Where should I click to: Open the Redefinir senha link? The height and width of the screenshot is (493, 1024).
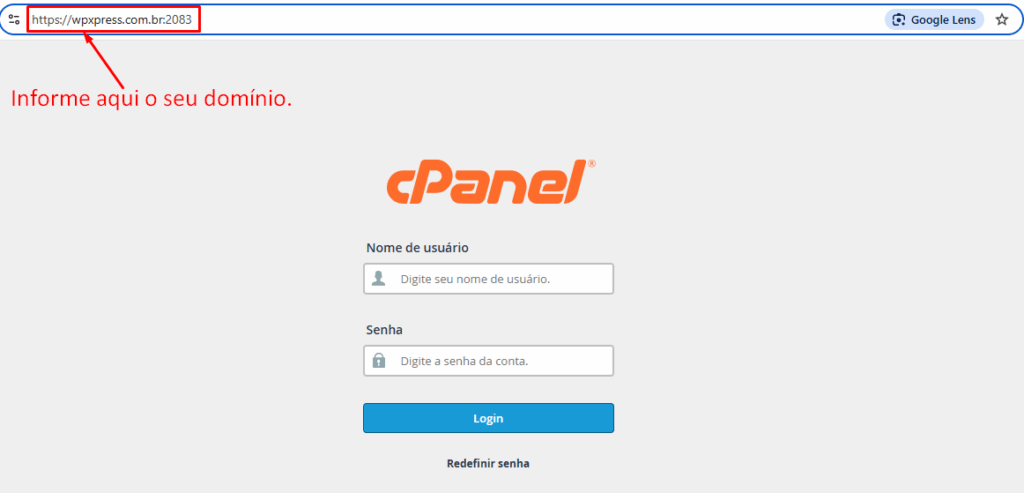[488, 464]
